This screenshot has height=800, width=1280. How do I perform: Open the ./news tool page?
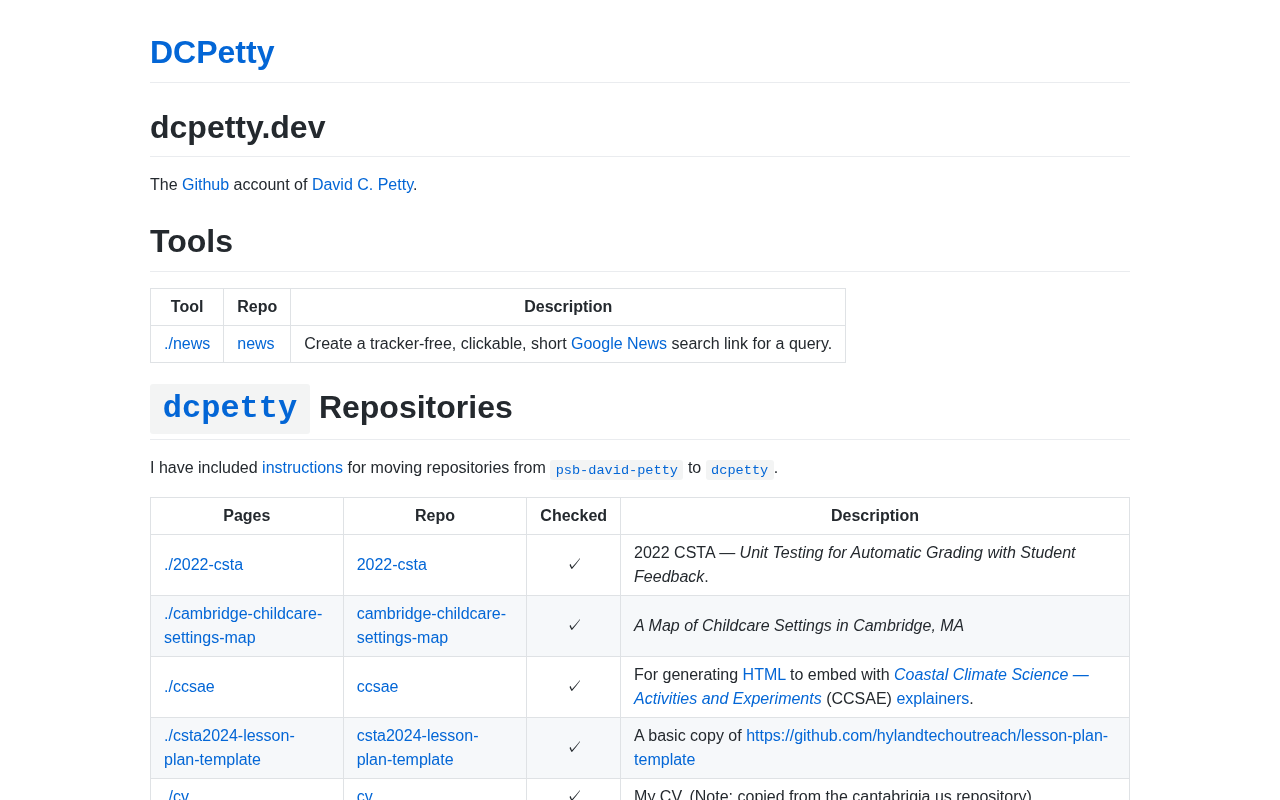(187, 344)
